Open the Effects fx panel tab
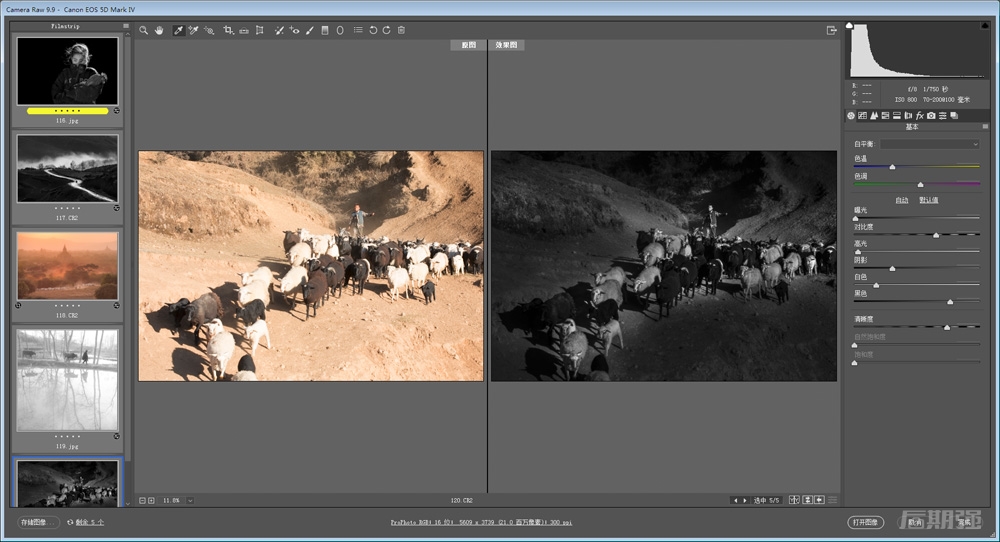The image size is (1000, 542). [920, 115]
